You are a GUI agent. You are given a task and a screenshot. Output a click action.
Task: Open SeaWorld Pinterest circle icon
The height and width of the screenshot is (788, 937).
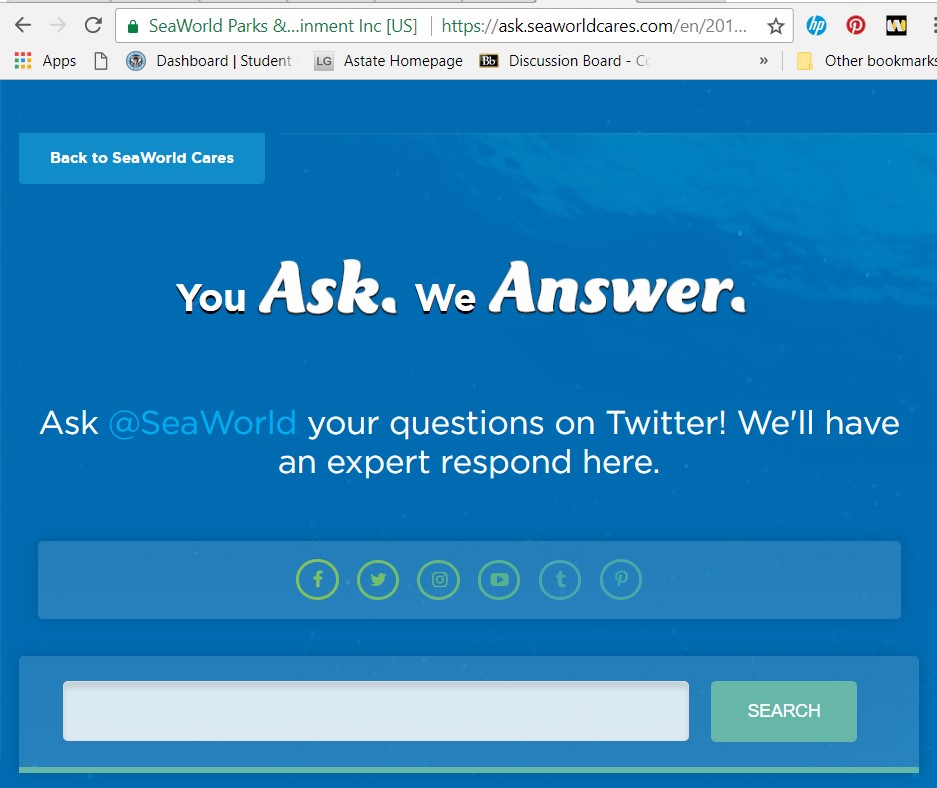click(621, 579)
